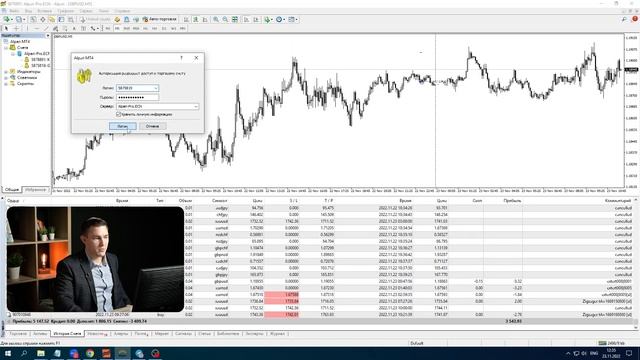
Task: Select the crosshair tool
Action: click(16, 29)
